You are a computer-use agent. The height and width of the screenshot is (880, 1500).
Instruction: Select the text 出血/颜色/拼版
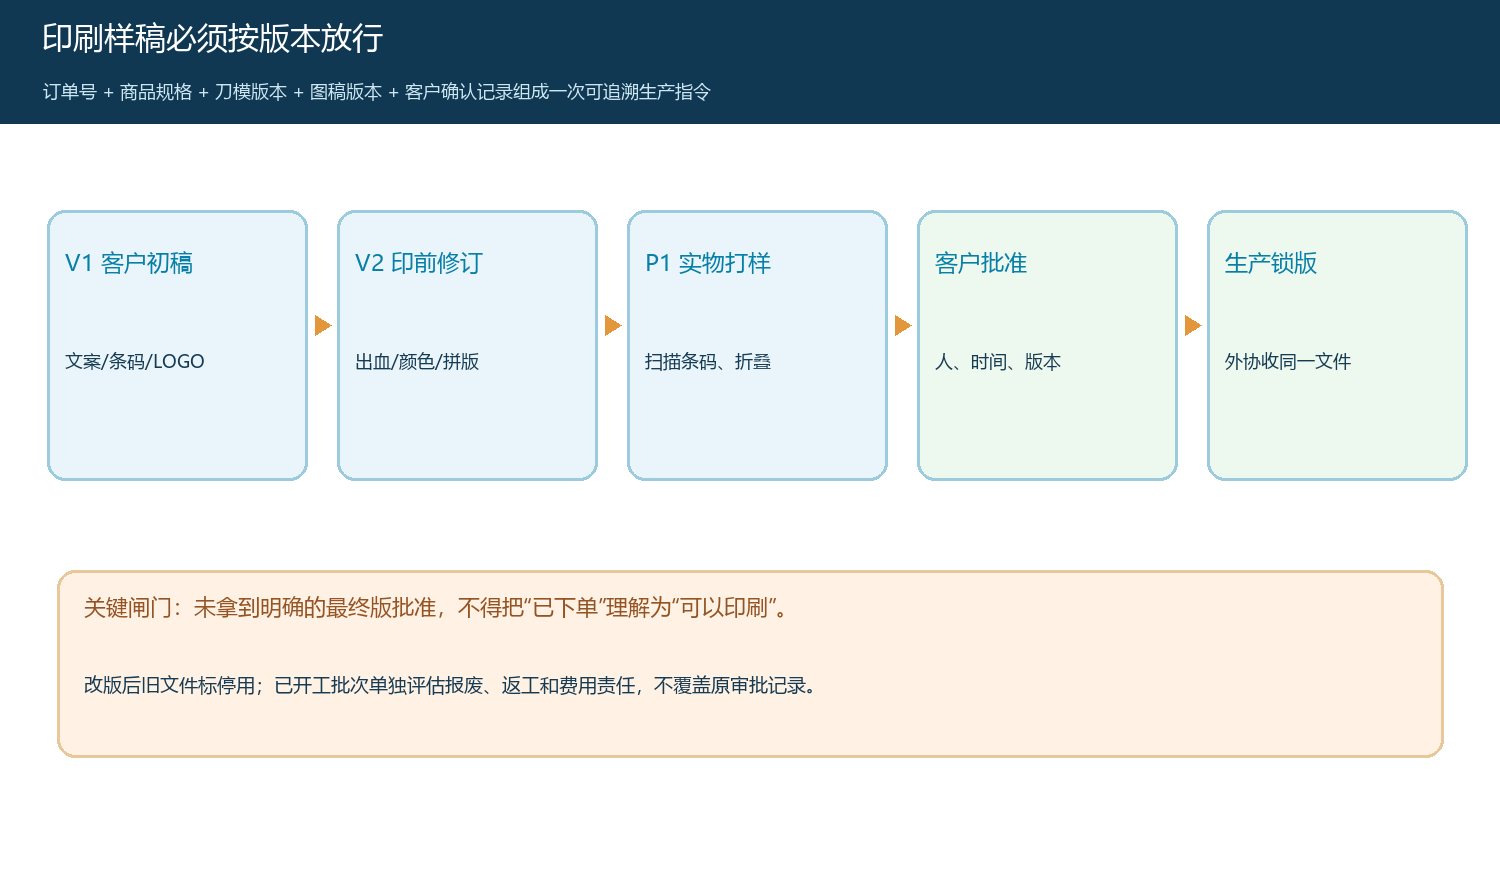click(x=417, y=361)
